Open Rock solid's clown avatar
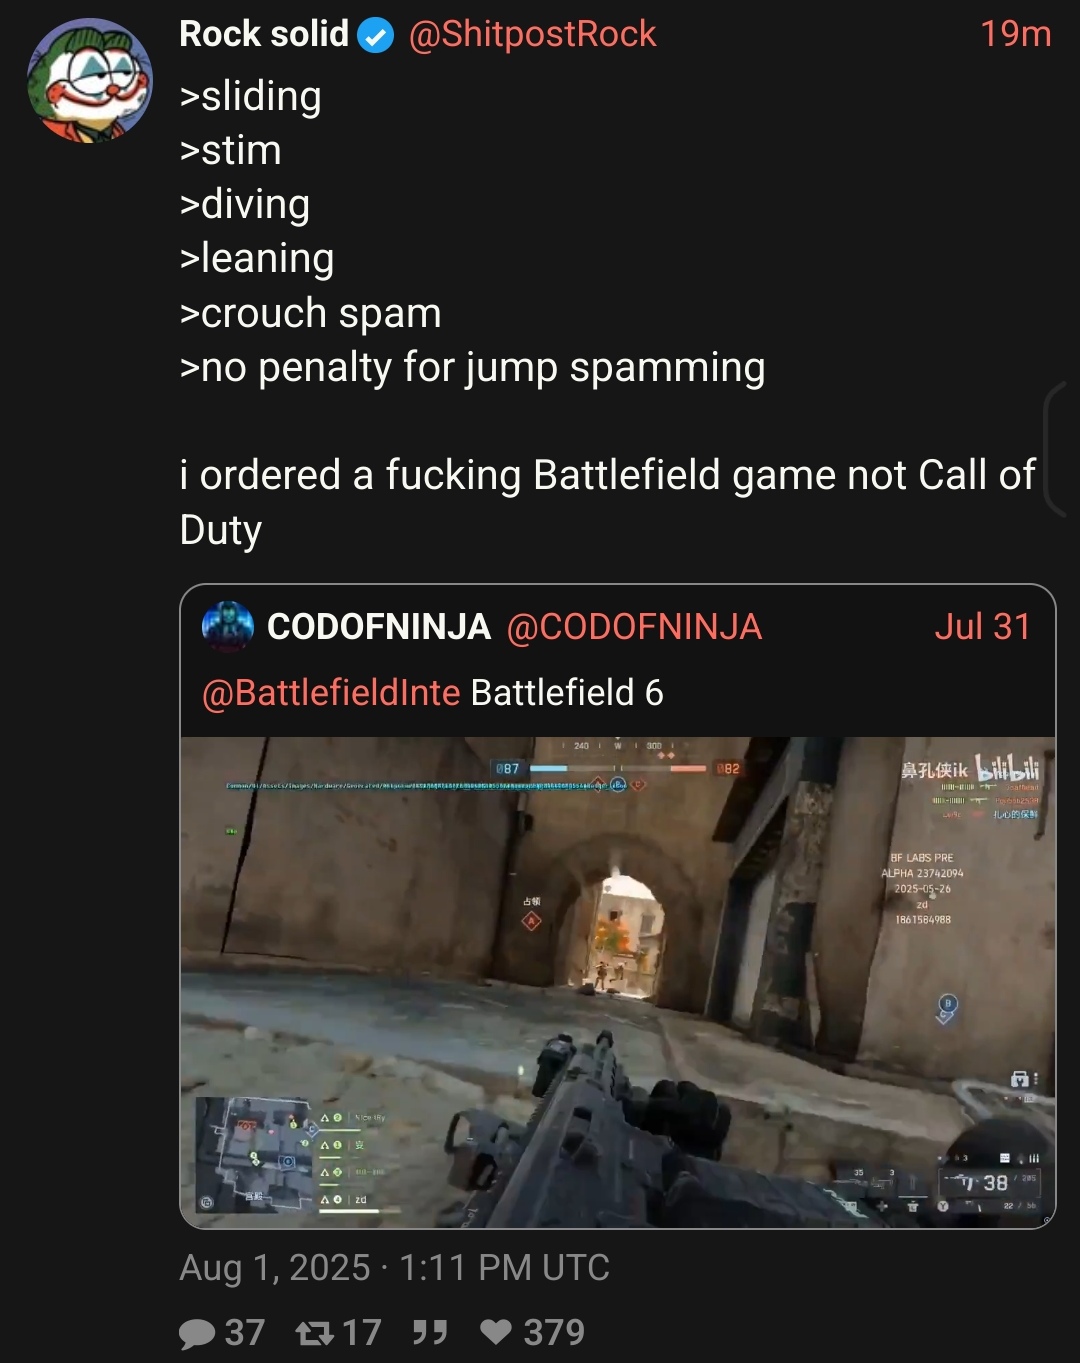 pos(90,81)
